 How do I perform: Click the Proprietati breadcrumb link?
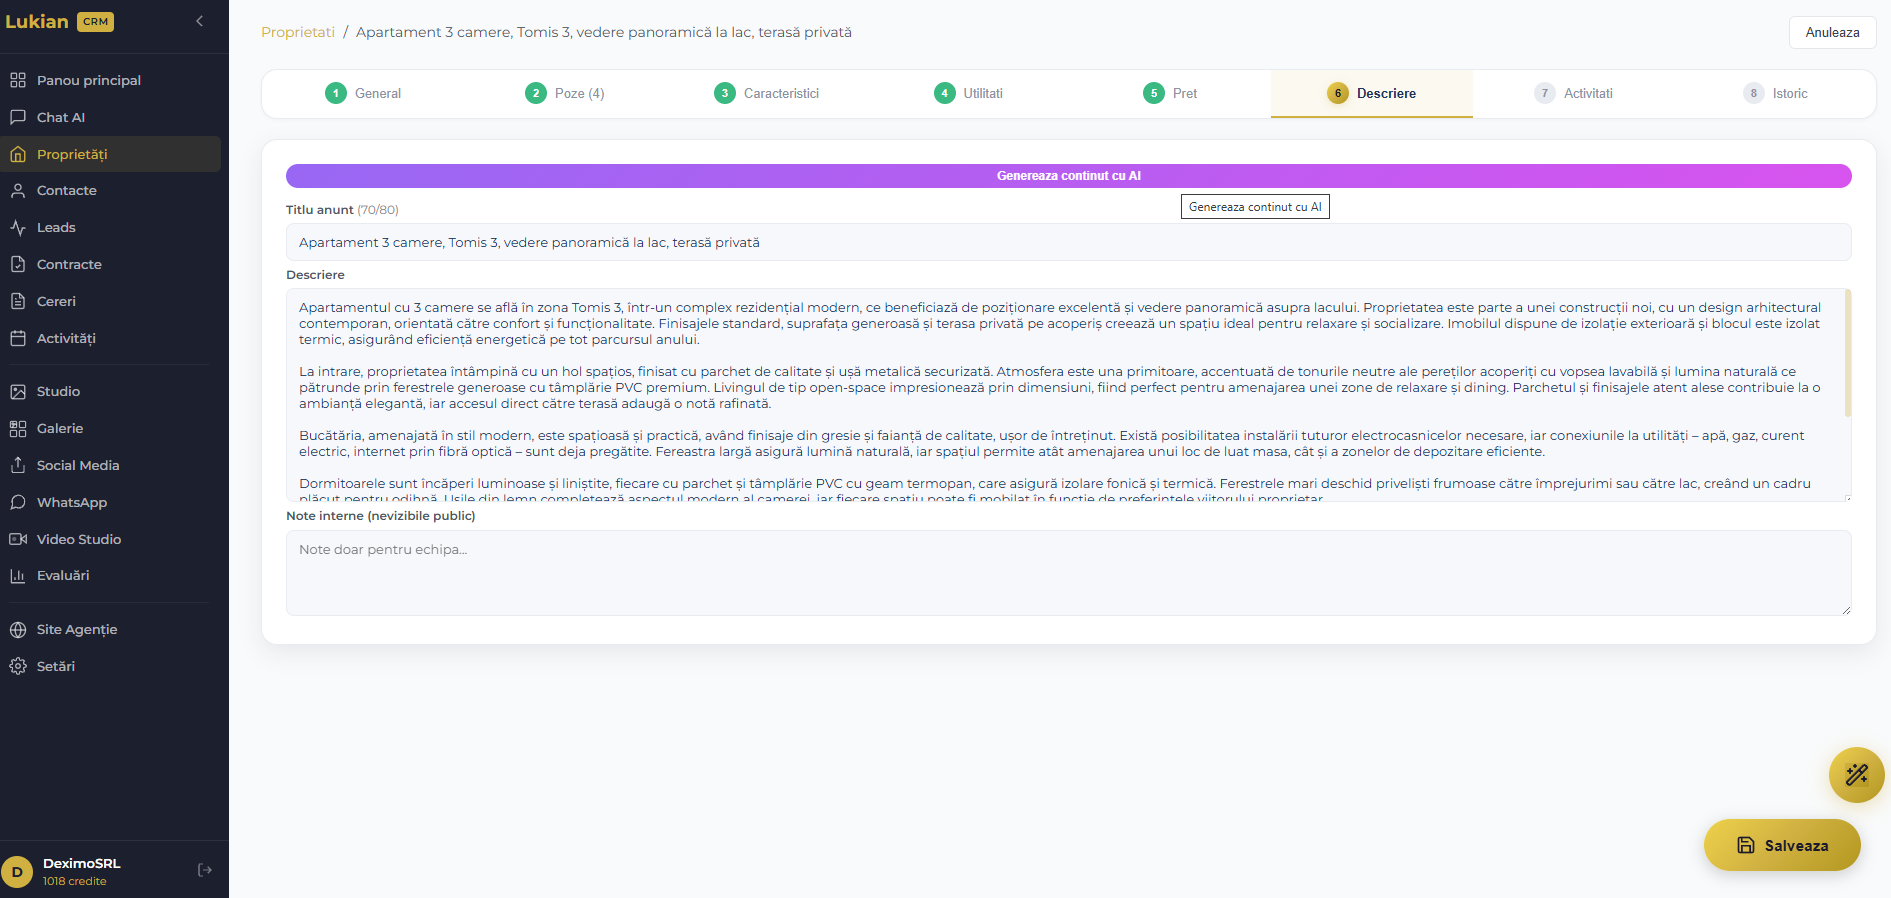pos(298,32)
